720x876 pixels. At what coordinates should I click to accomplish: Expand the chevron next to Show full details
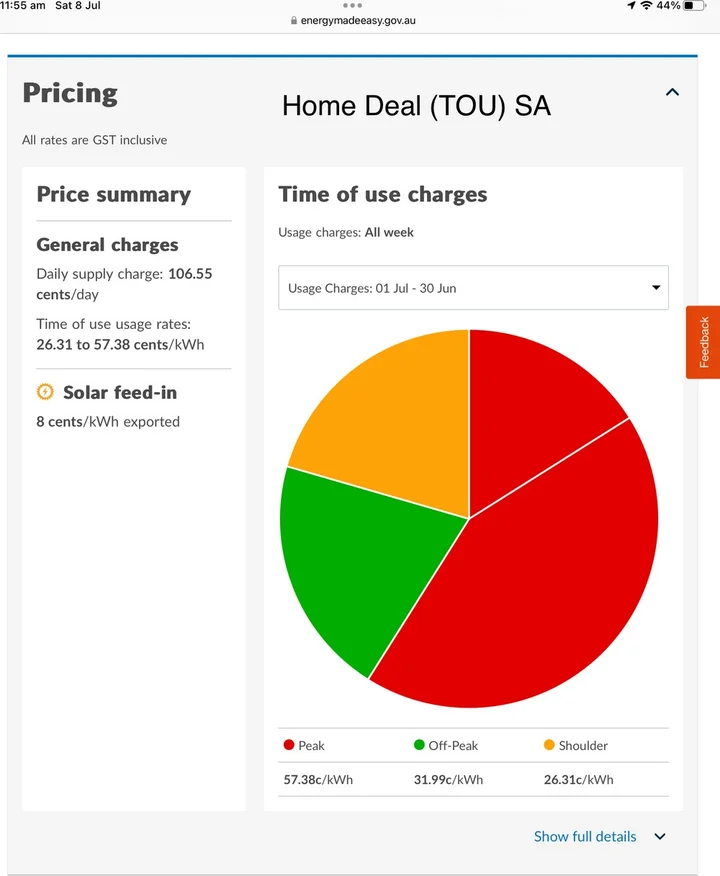(x=658, y=836)
